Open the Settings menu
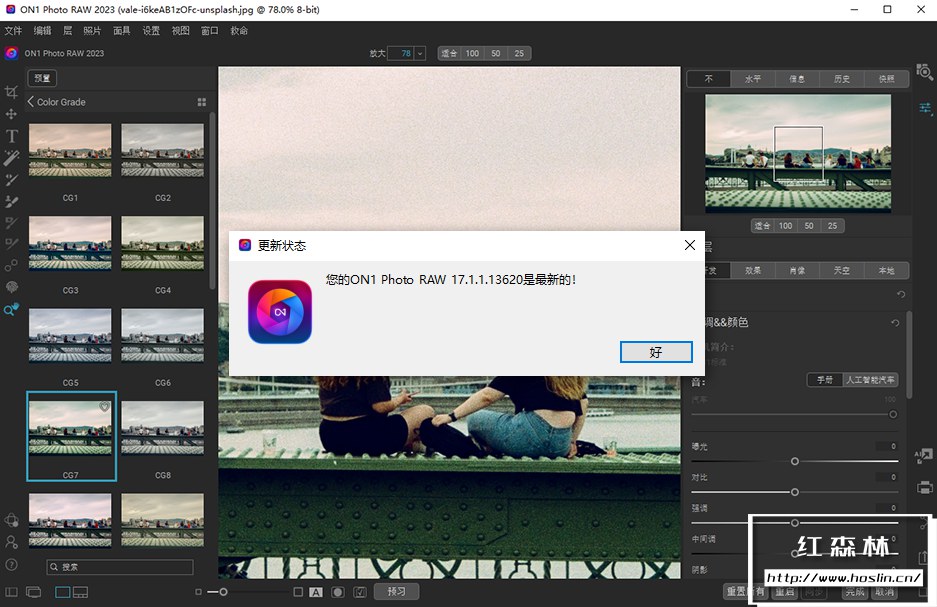This screenshot has height=607, width=937. [x=151, y=30]
